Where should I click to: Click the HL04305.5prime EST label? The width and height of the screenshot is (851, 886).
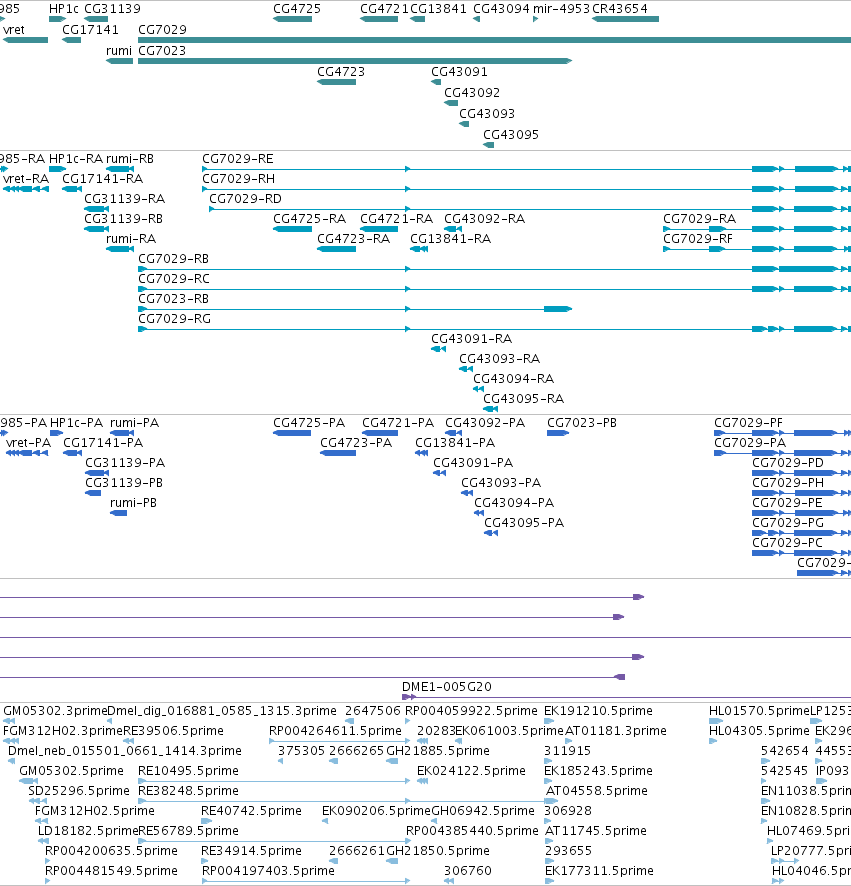coord(759,731)
